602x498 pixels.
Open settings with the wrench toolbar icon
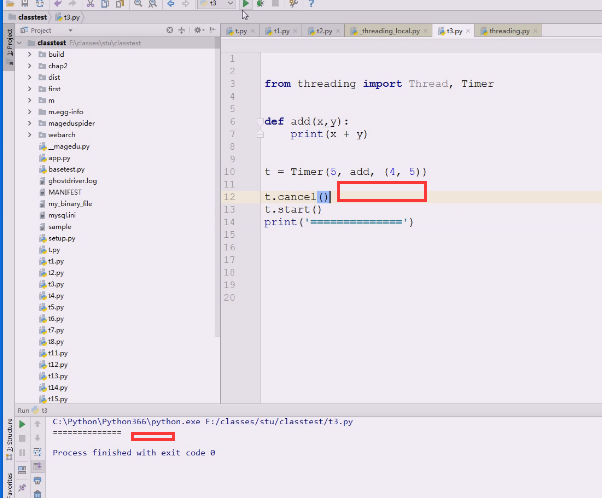(294, 4)
